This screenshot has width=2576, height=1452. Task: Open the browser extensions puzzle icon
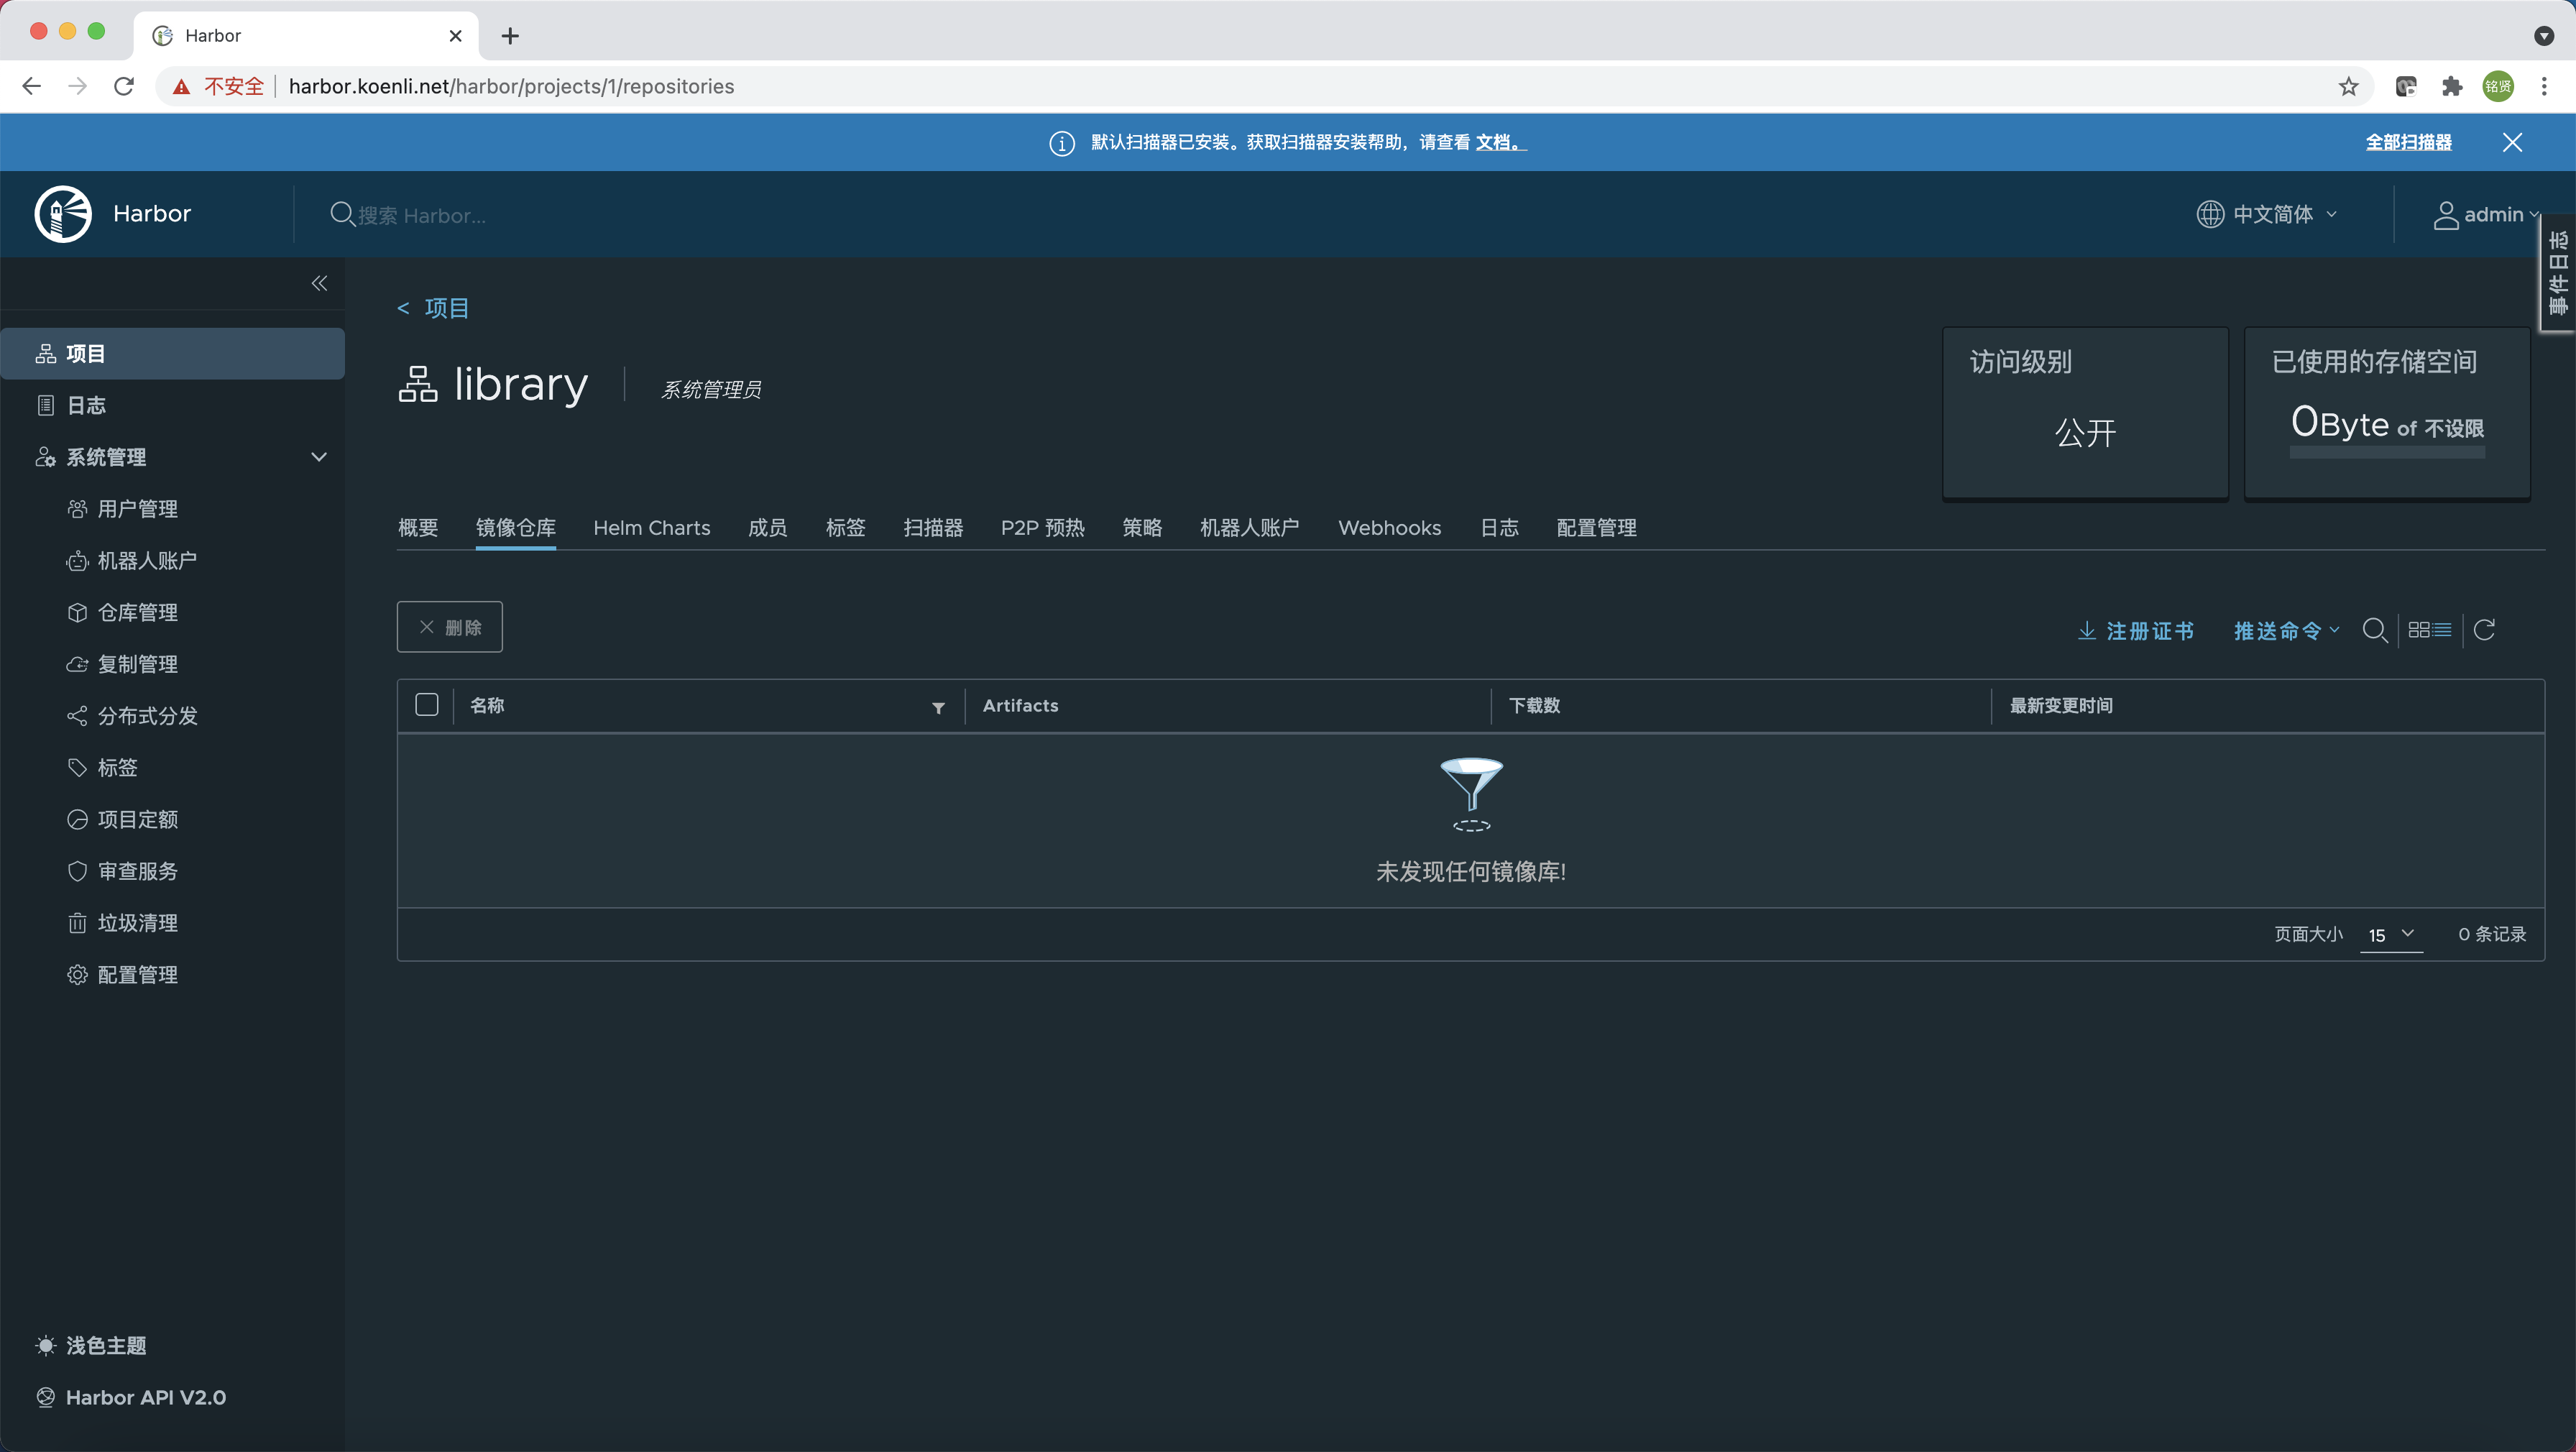(2451, 87)
